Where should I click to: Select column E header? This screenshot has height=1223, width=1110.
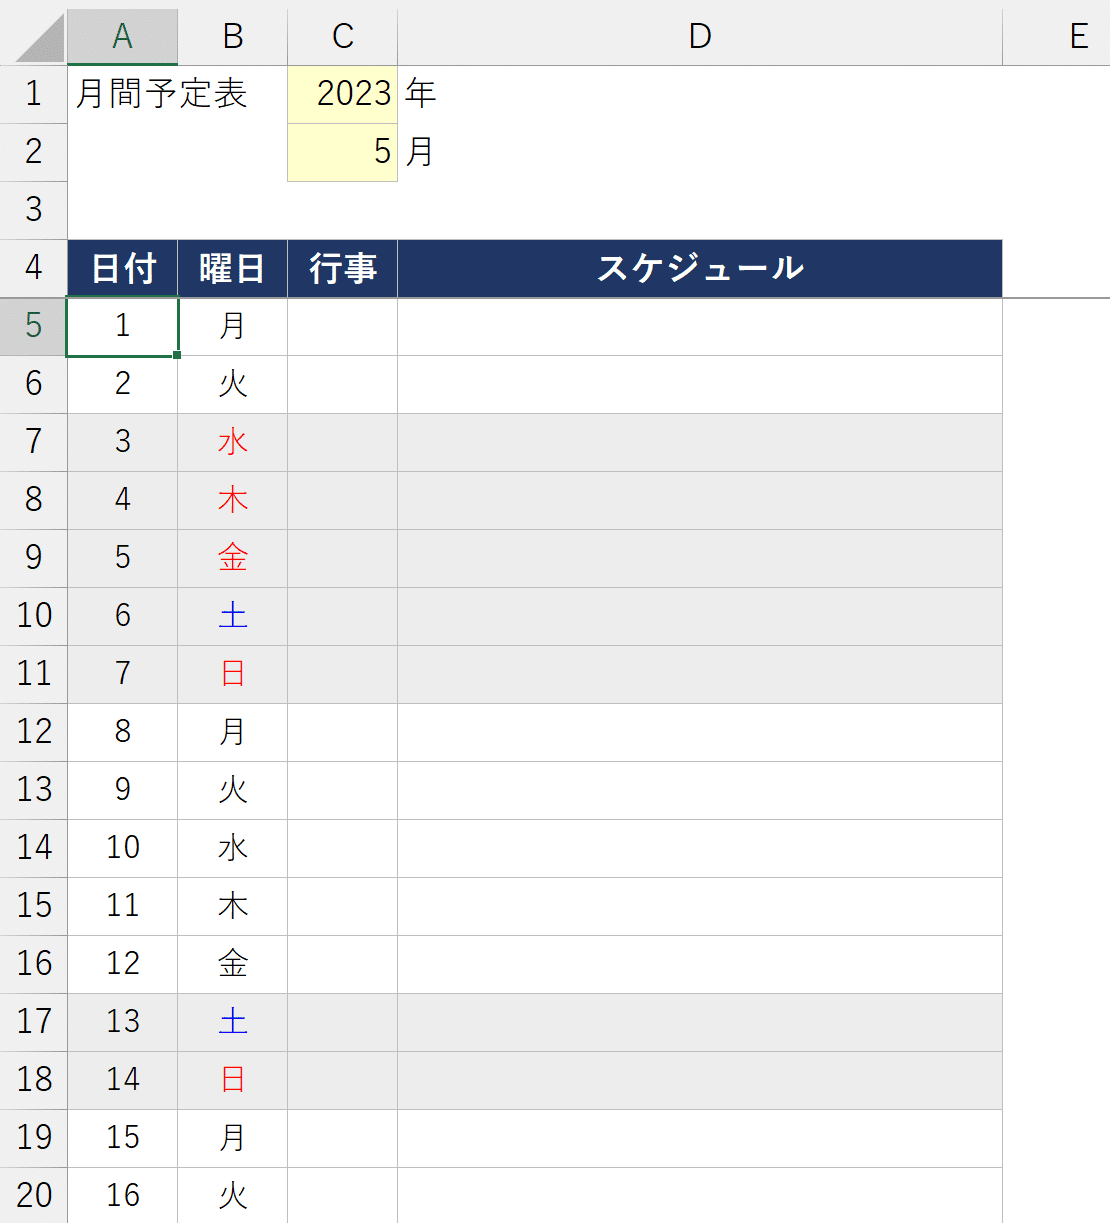point(1078,36)
